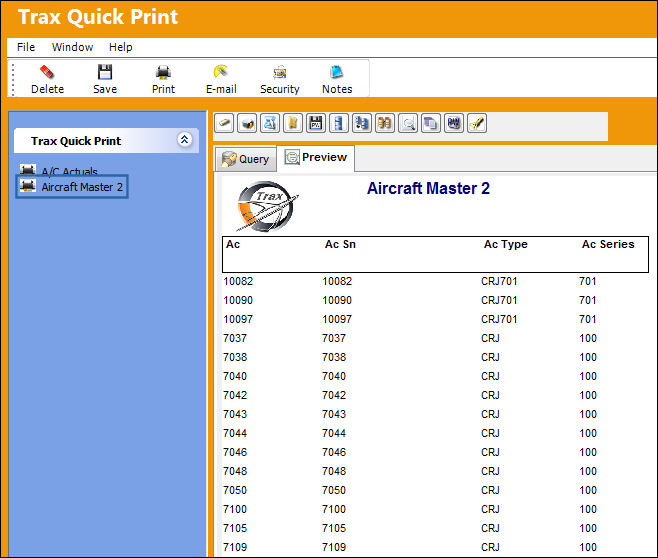Click Ac Sn value 7046
This screenshot has height=558, width=658.
tap(334, 452)
